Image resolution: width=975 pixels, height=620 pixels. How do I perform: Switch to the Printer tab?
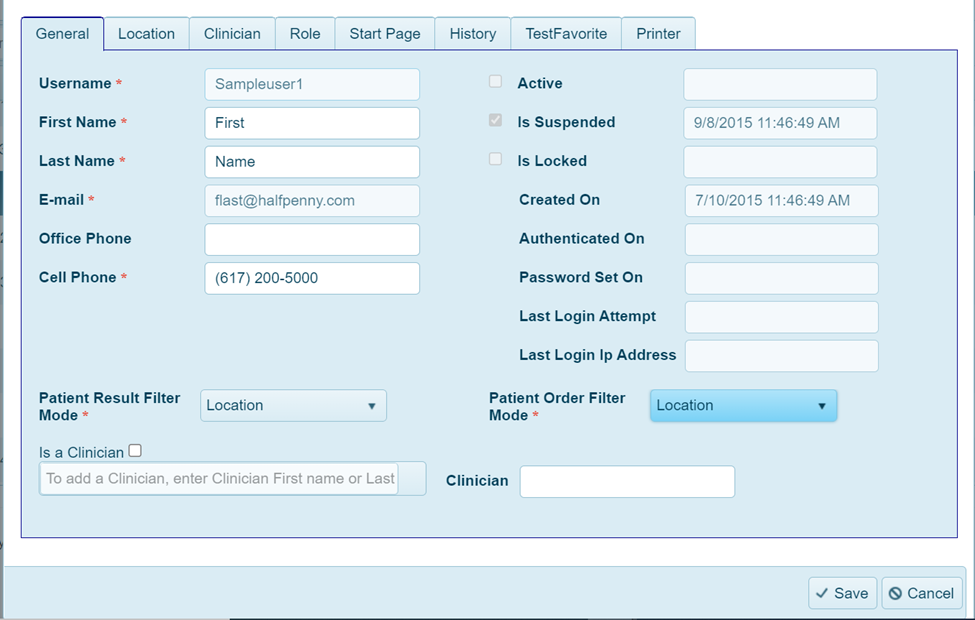[x=658, y=33]
